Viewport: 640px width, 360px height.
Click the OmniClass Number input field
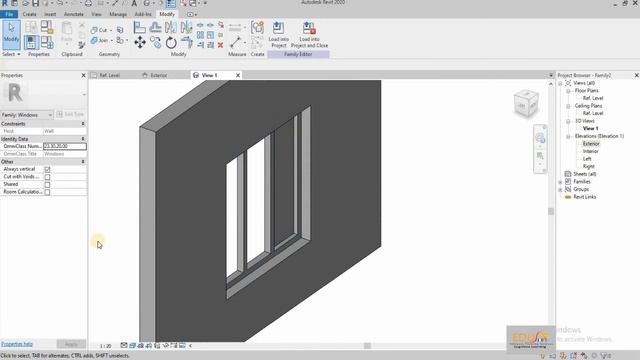(x=65, y=146)
